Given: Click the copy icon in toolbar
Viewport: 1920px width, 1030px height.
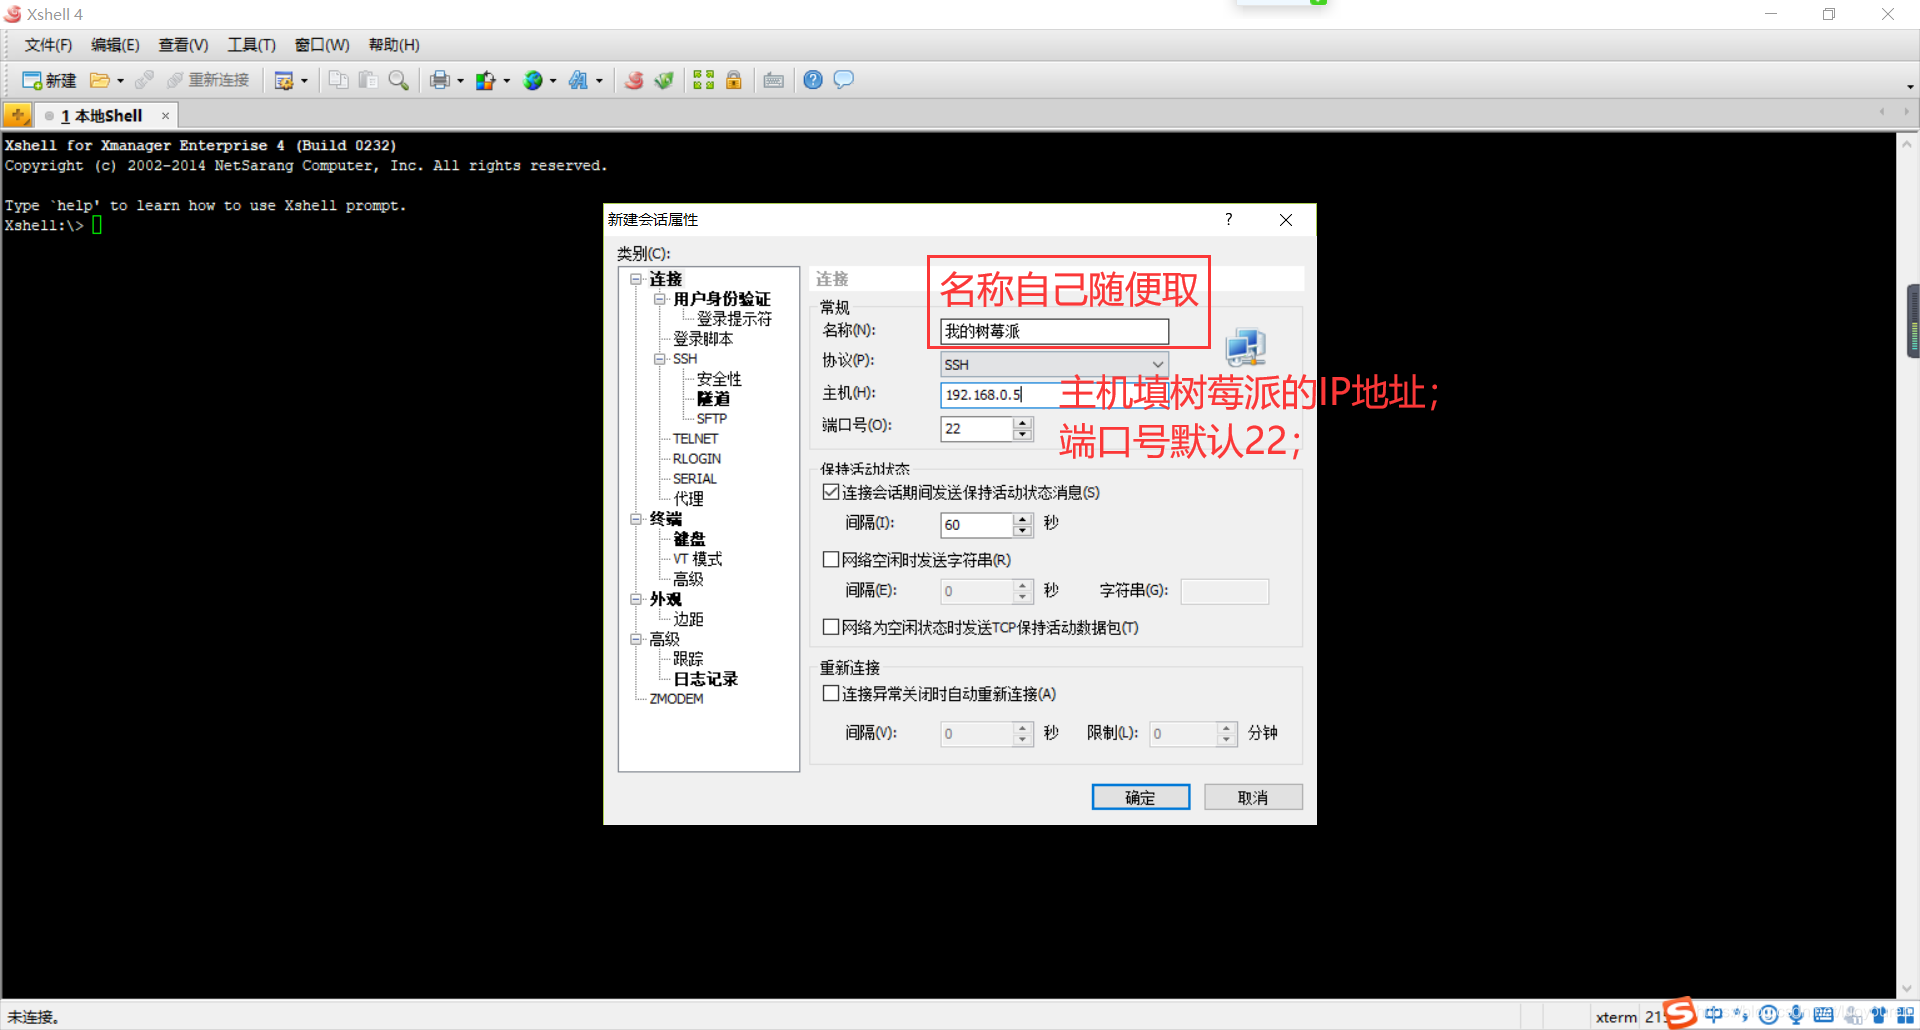Looking at the screenshot, I should 338,80.
